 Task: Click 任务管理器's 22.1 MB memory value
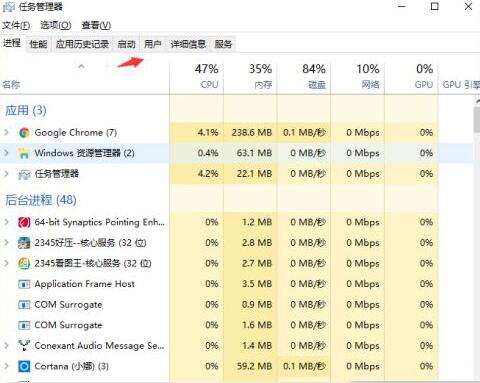point(254,174)
